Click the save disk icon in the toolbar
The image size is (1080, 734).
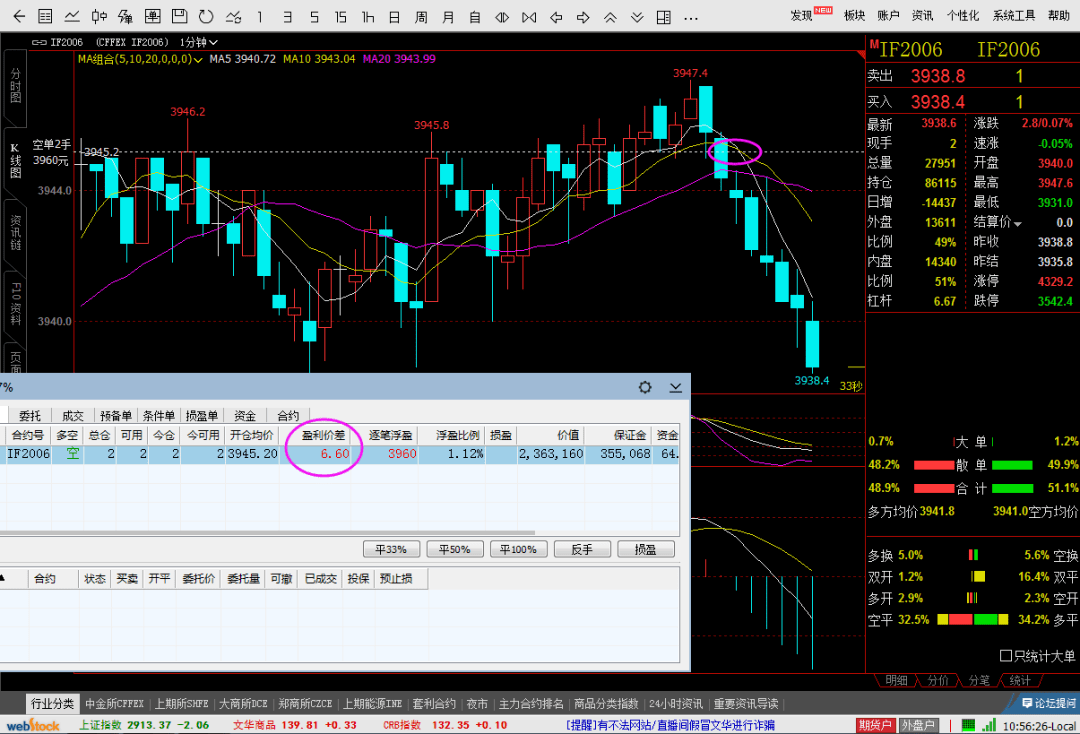(179, 17)
